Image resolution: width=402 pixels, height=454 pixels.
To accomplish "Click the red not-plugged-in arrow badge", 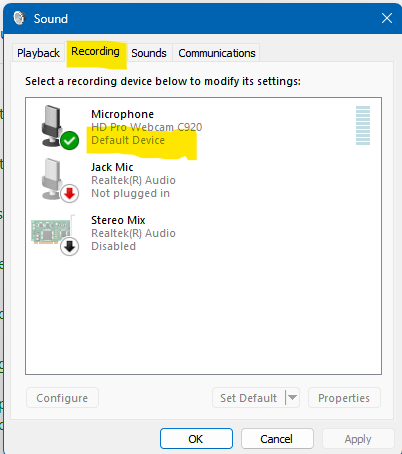I will coord(69,193).
